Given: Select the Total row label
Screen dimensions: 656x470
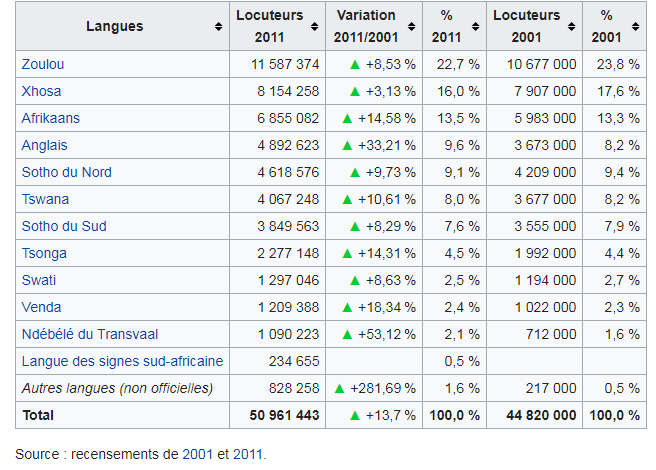Looking at the screenshot, I should coord(38,415).
